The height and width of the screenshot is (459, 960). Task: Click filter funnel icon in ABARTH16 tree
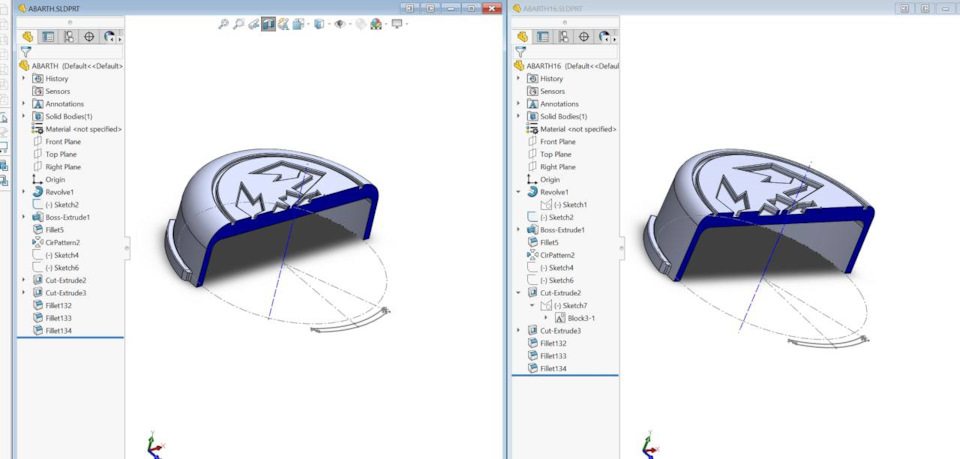pyautogui.click(x=520, y=52)
